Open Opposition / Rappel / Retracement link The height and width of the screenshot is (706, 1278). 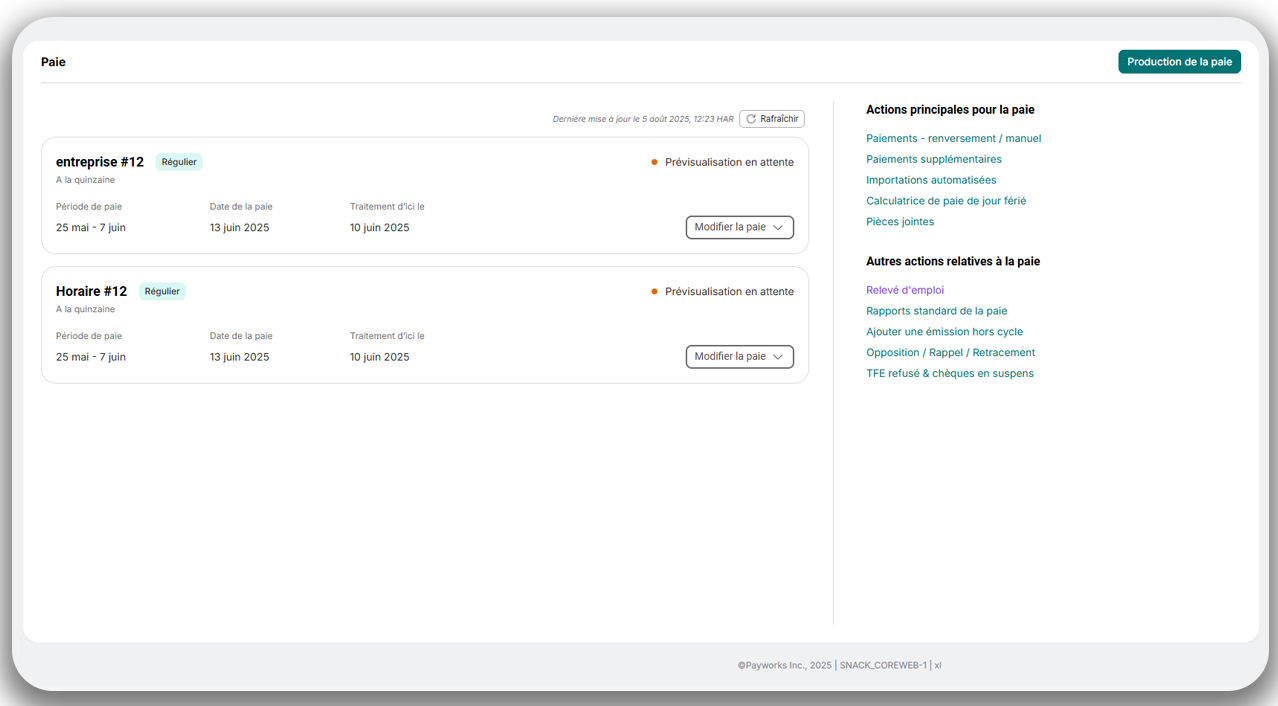click(950, 353)
